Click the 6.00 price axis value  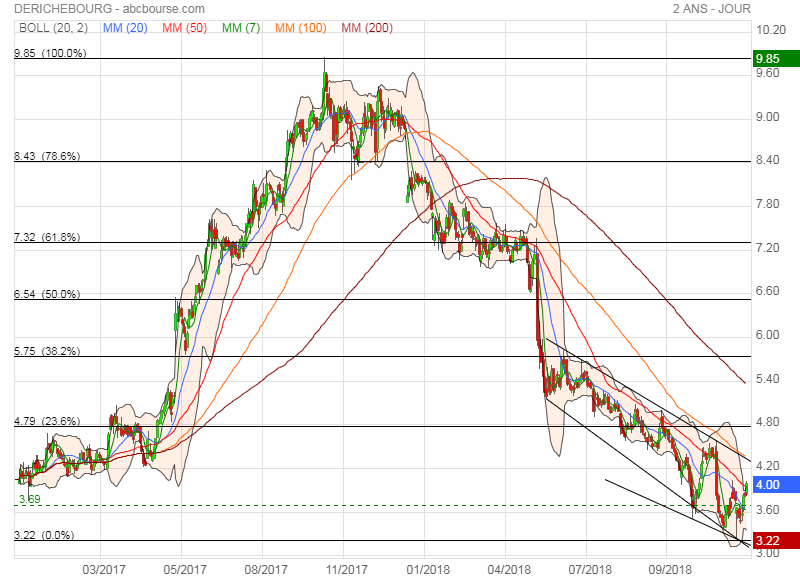tap(768, 335)
